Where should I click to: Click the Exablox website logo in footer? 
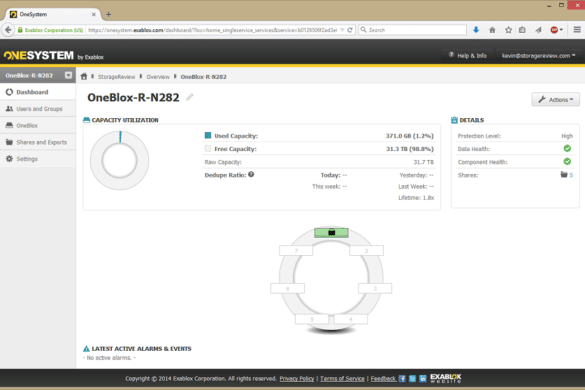(x=445, y=378)
